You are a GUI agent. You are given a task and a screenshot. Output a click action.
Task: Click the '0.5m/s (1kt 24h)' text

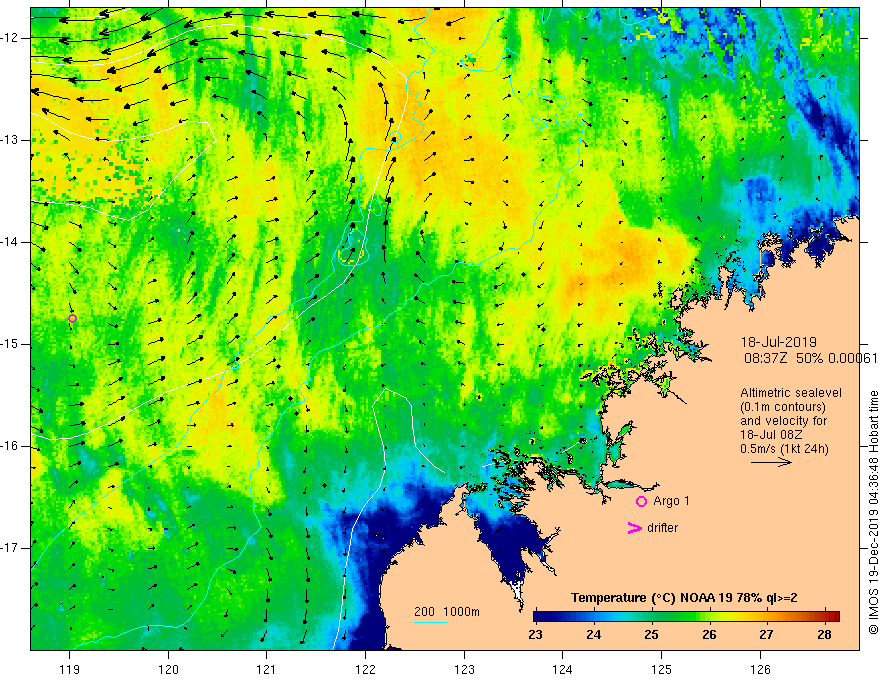784,449
